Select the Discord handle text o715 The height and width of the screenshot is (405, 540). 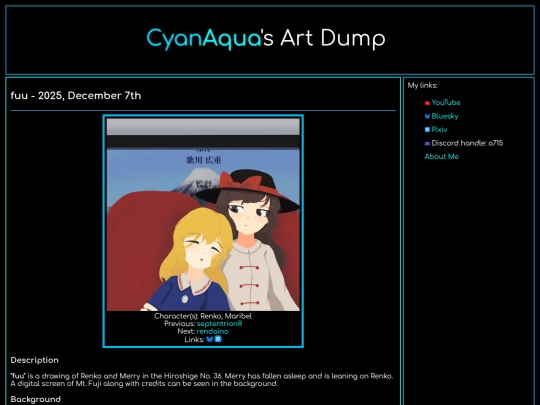(496, 143)
